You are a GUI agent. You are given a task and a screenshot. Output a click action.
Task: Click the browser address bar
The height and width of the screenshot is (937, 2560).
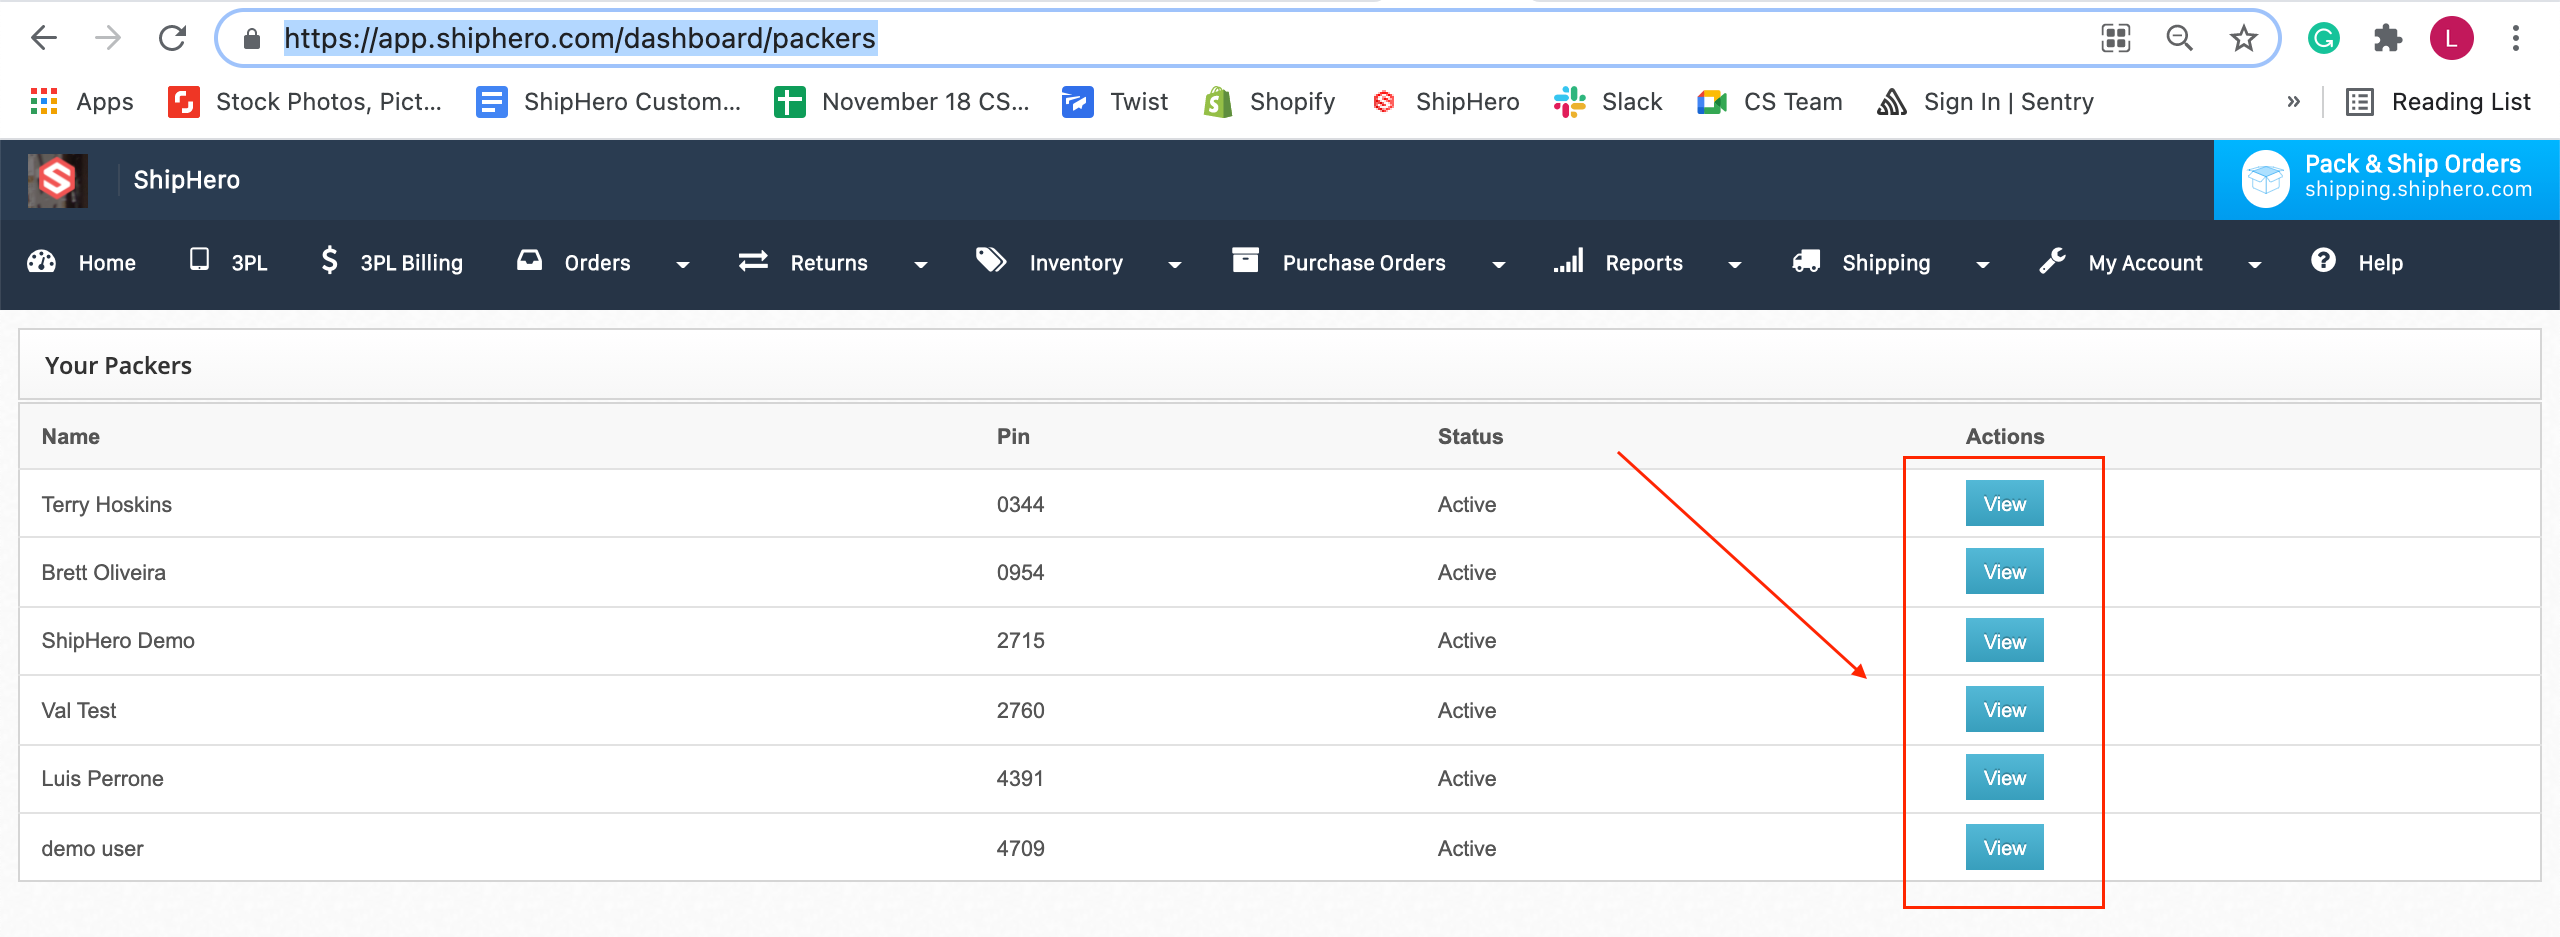1200,39
